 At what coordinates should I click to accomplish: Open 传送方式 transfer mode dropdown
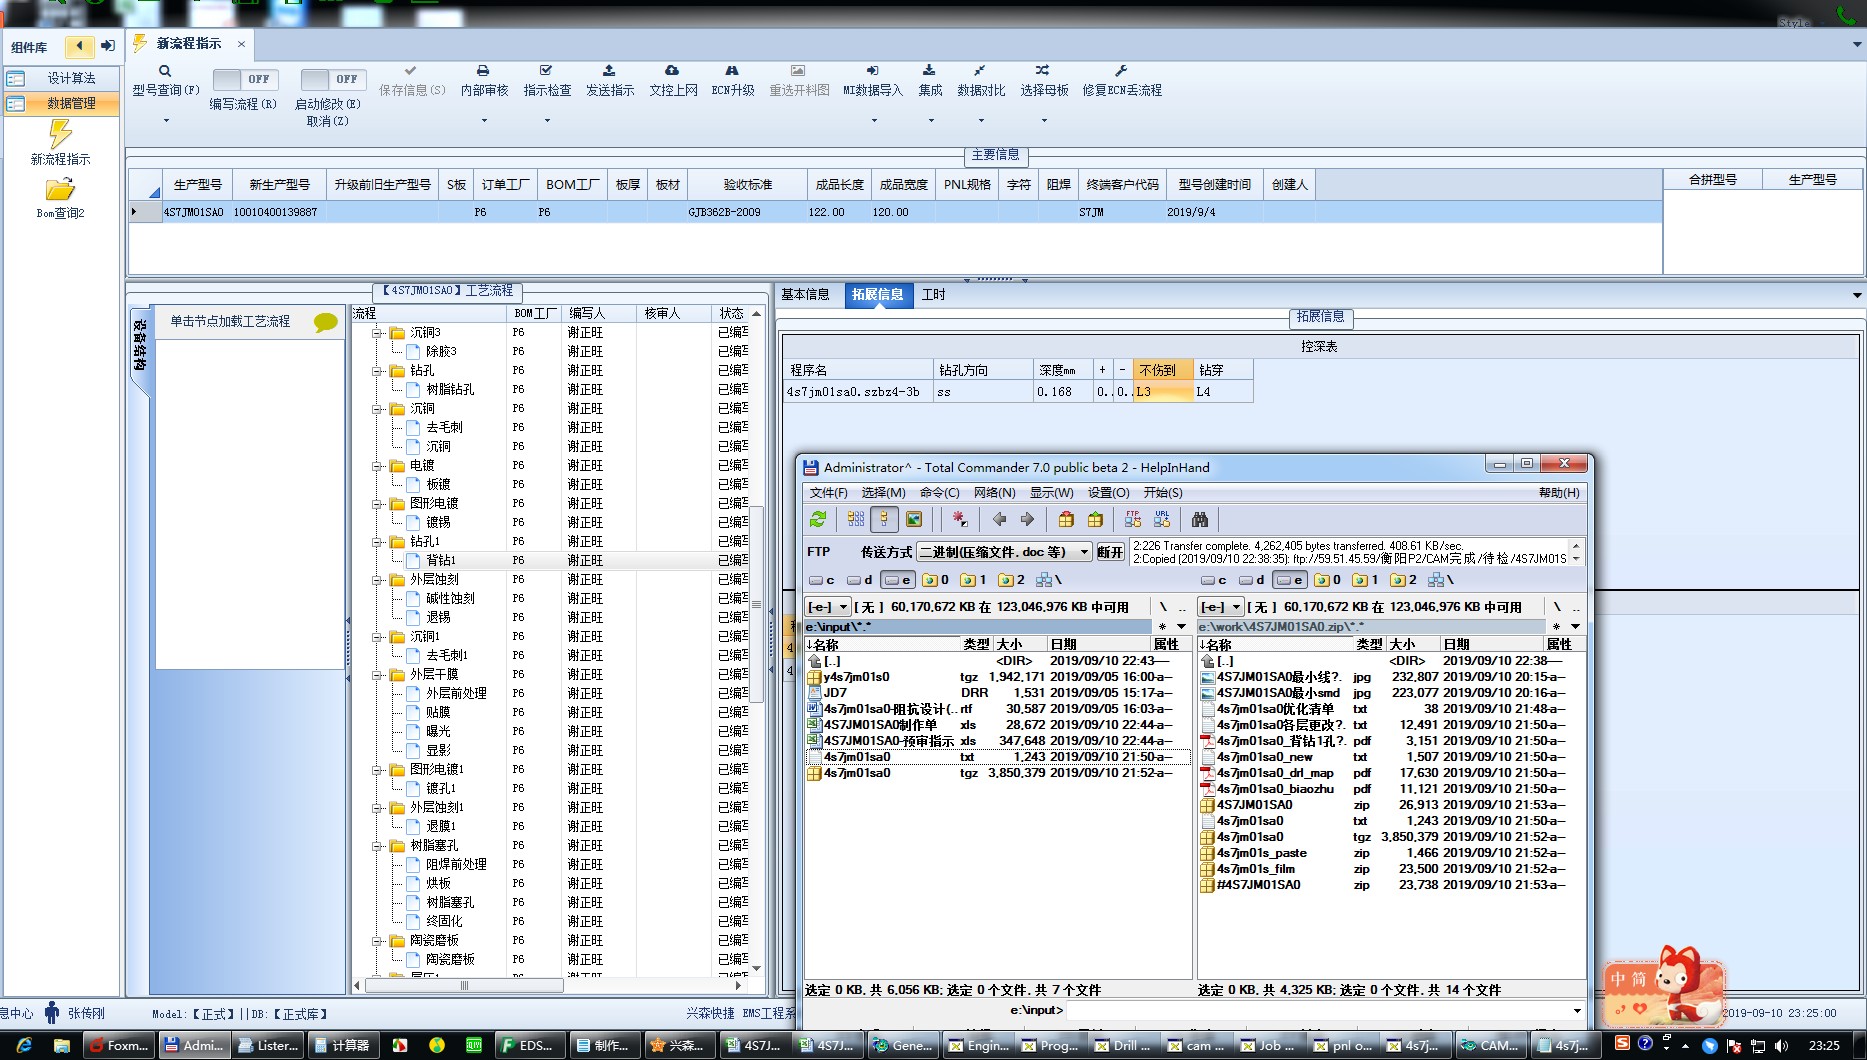click(1084, 552)
